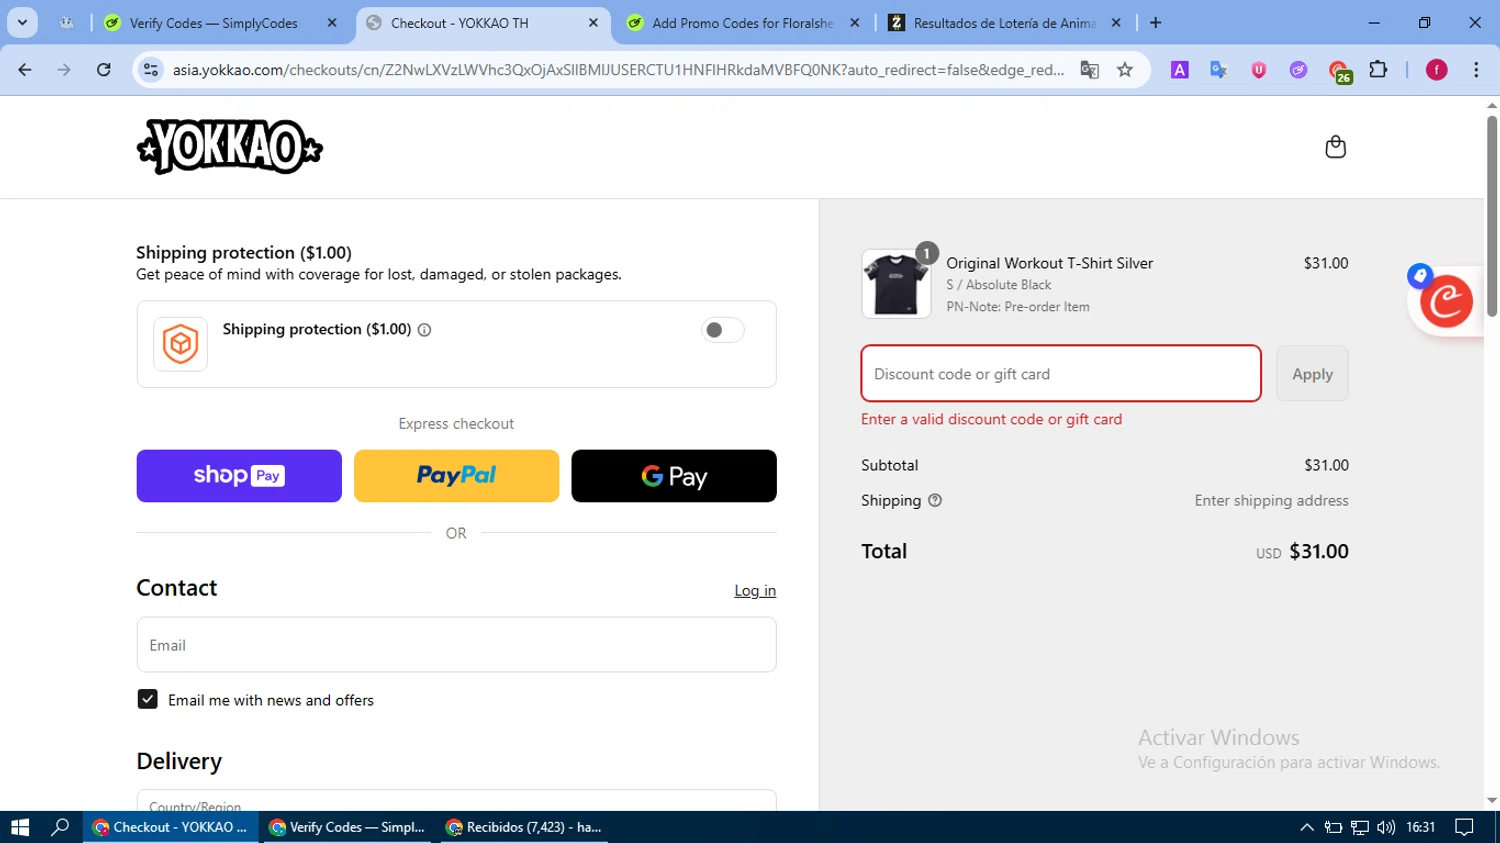Bookmark this page with the star icon
This screenshot has height=843, width=1500.
pos(1125,69)
